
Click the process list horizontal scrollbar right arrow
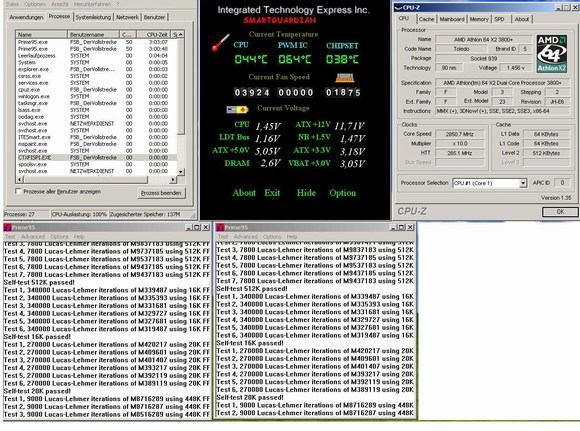(173, 180)
